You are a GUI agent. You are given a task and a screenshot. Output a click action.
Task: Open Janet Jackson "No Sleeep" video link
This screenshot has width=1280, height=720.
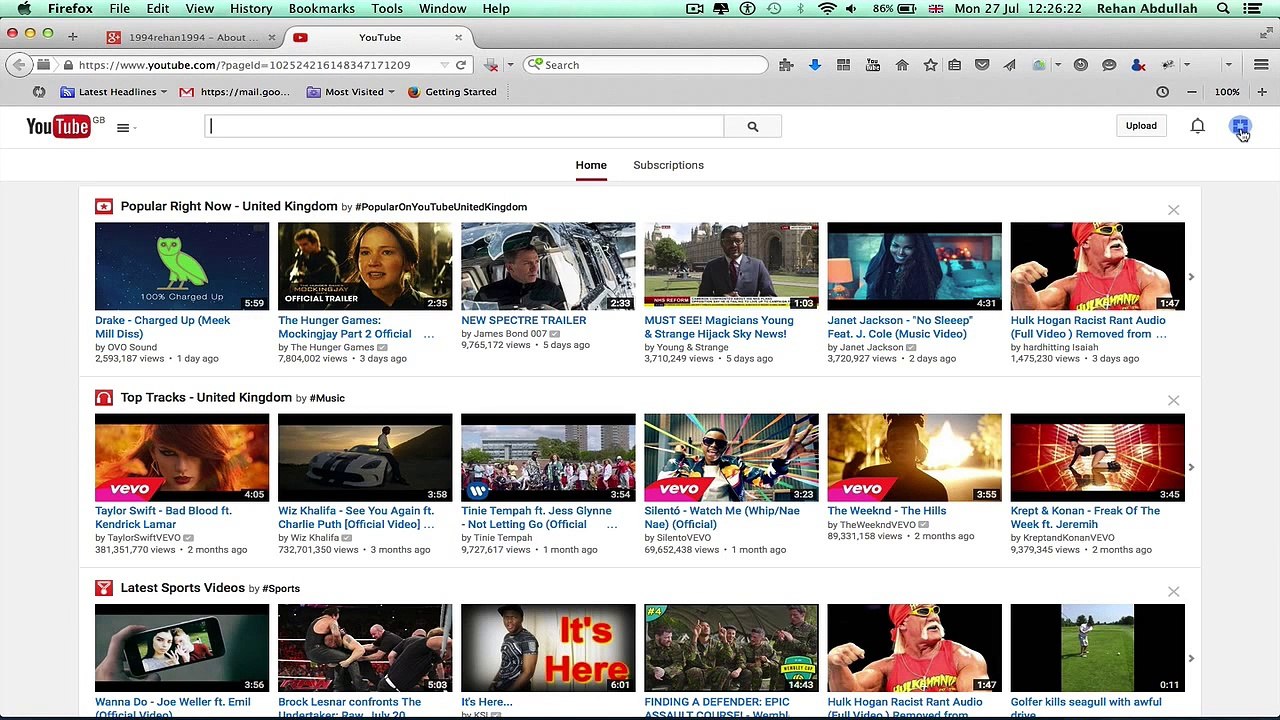[x=900, y=327]
